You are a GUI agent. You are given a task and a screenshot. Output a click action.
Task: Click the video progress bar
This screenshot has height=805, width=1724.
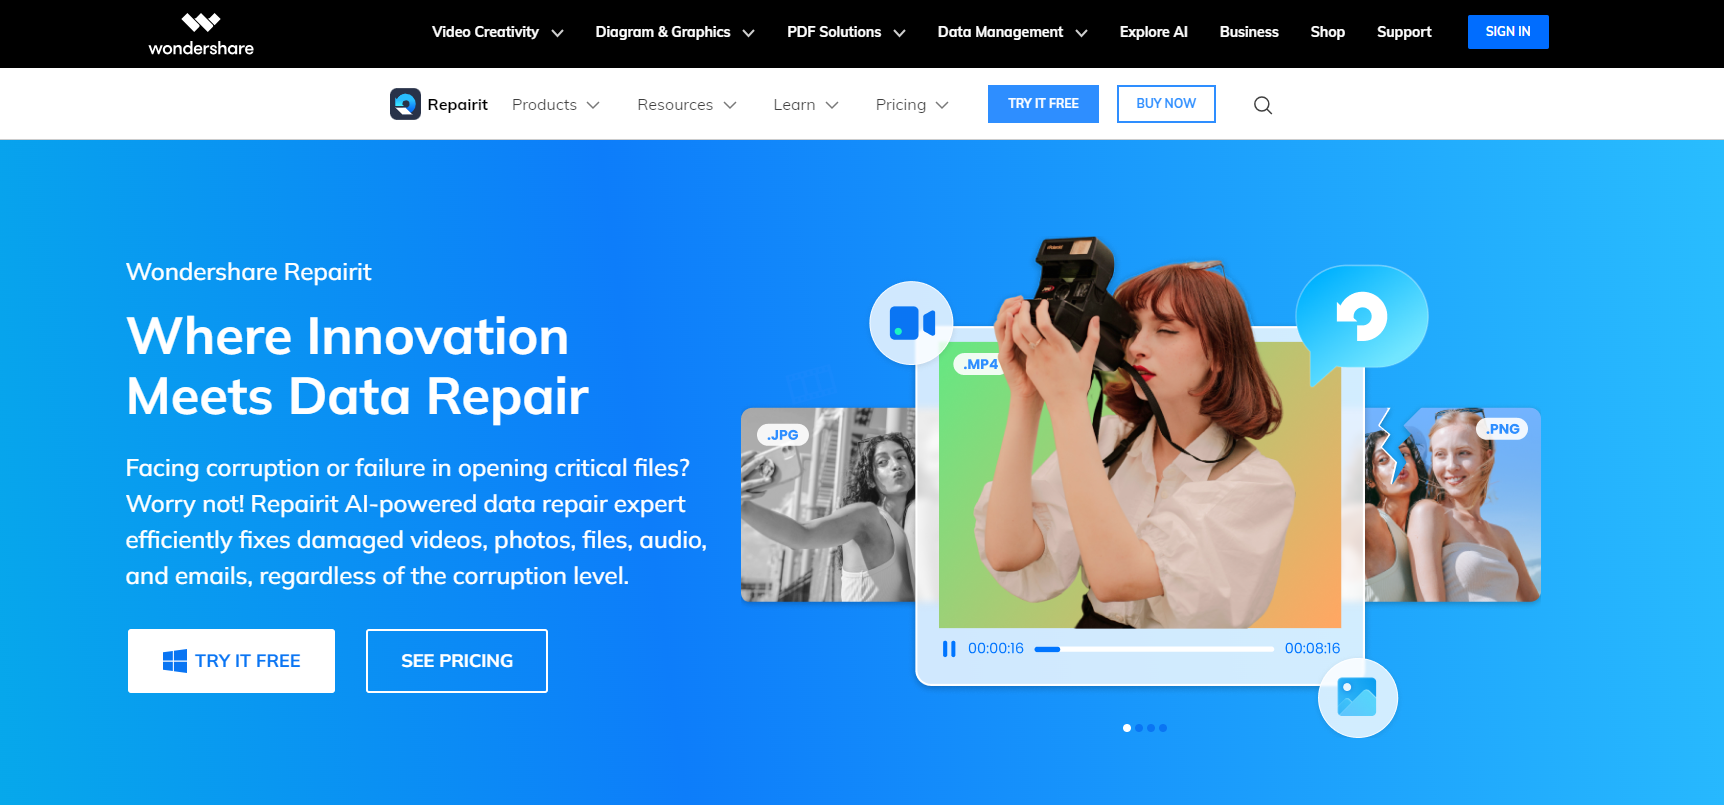pyautogui.click(x=1154, y=649)
